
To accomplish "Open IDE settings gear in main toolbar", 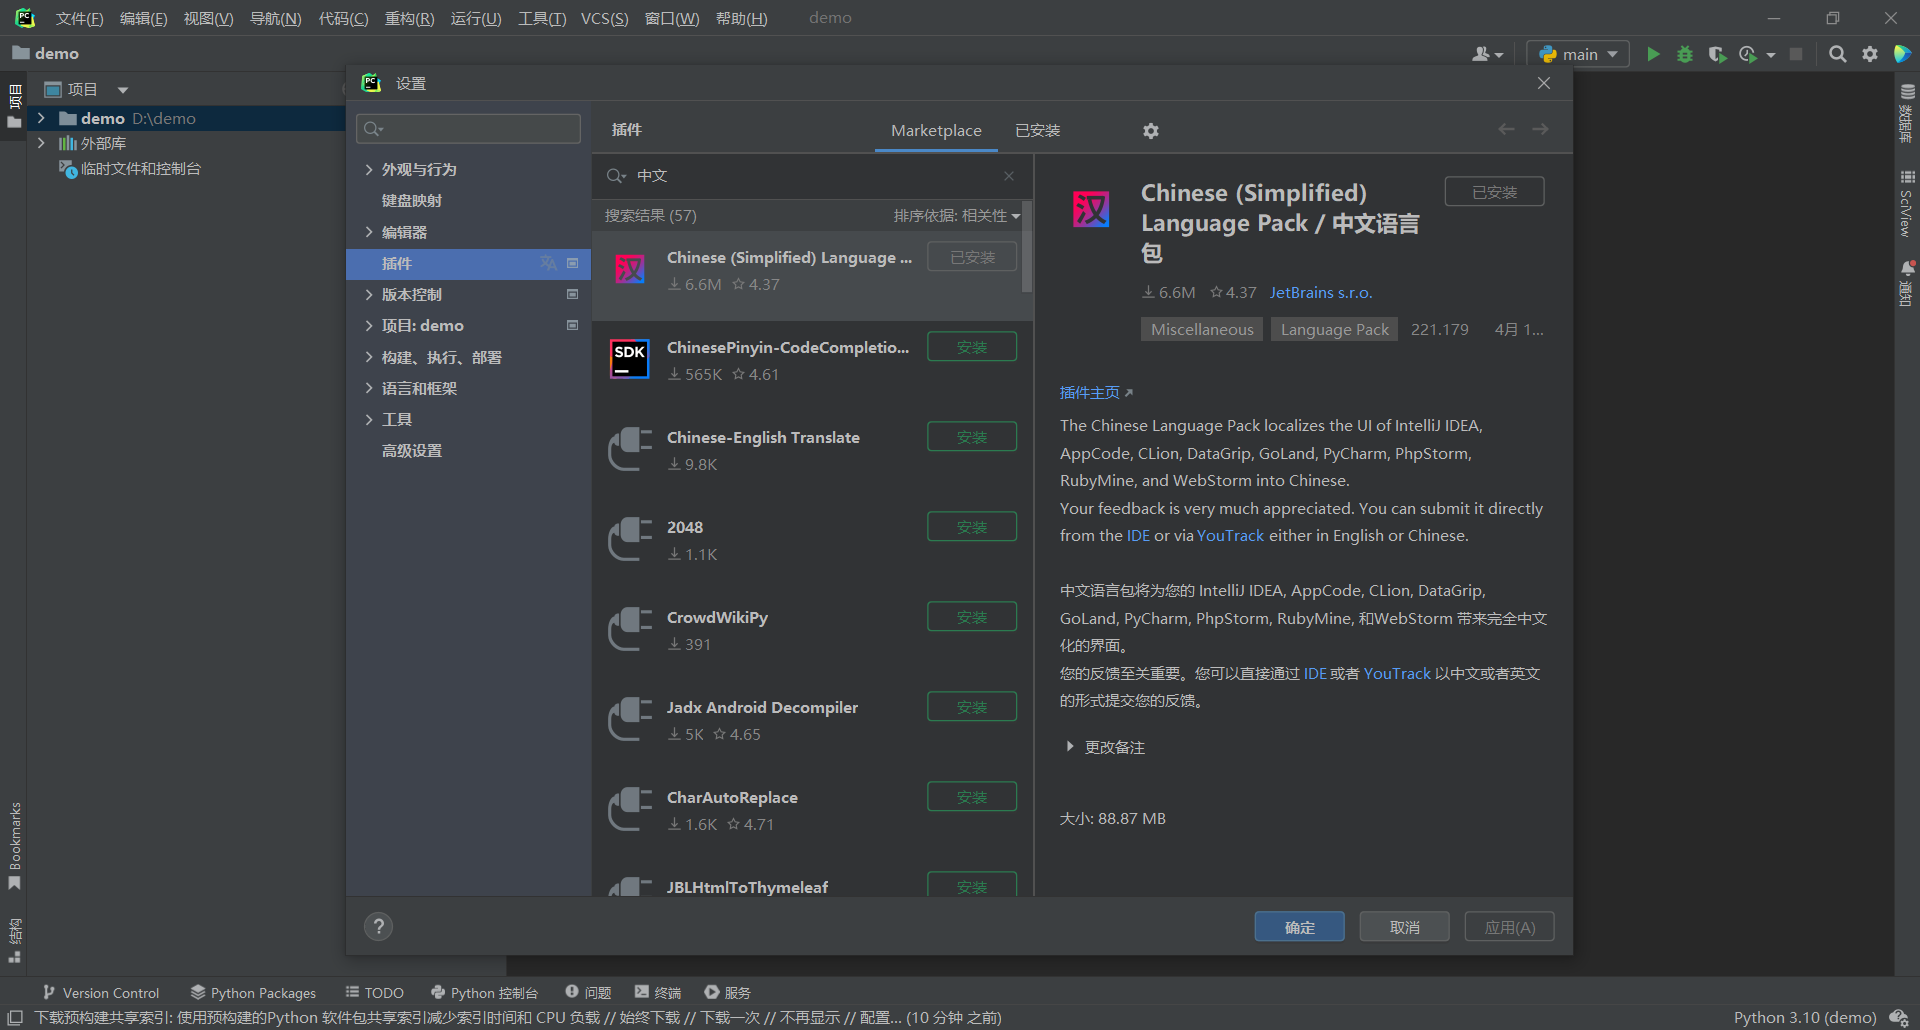I will click(1870, 54).
